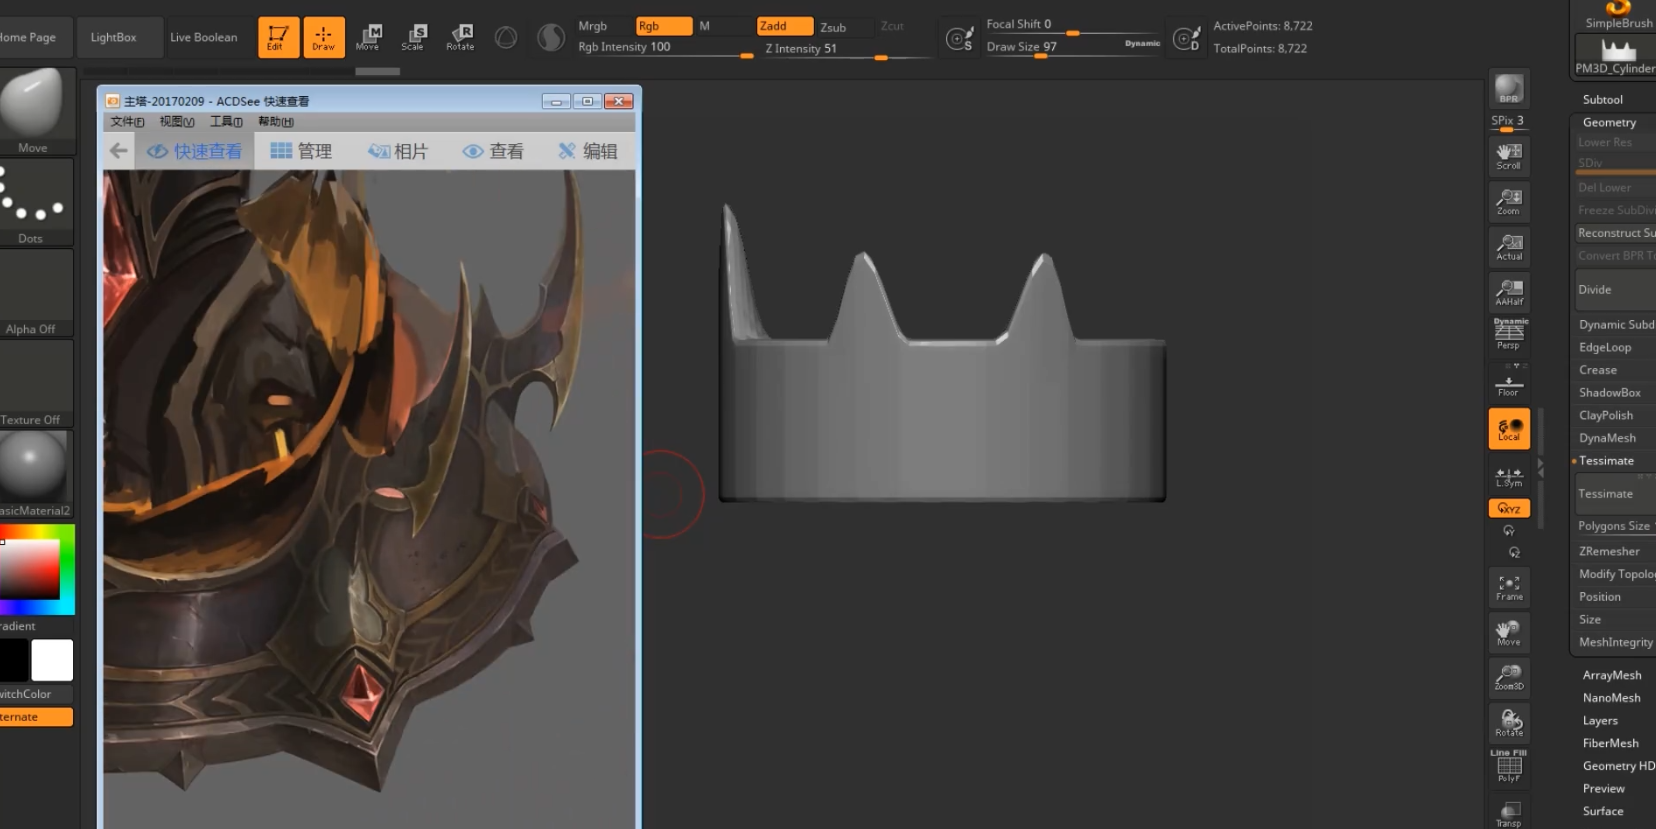Open the BasicMaterial2 material picker
The width and height of the screenshot is (1656, 829).
point(35,474)
